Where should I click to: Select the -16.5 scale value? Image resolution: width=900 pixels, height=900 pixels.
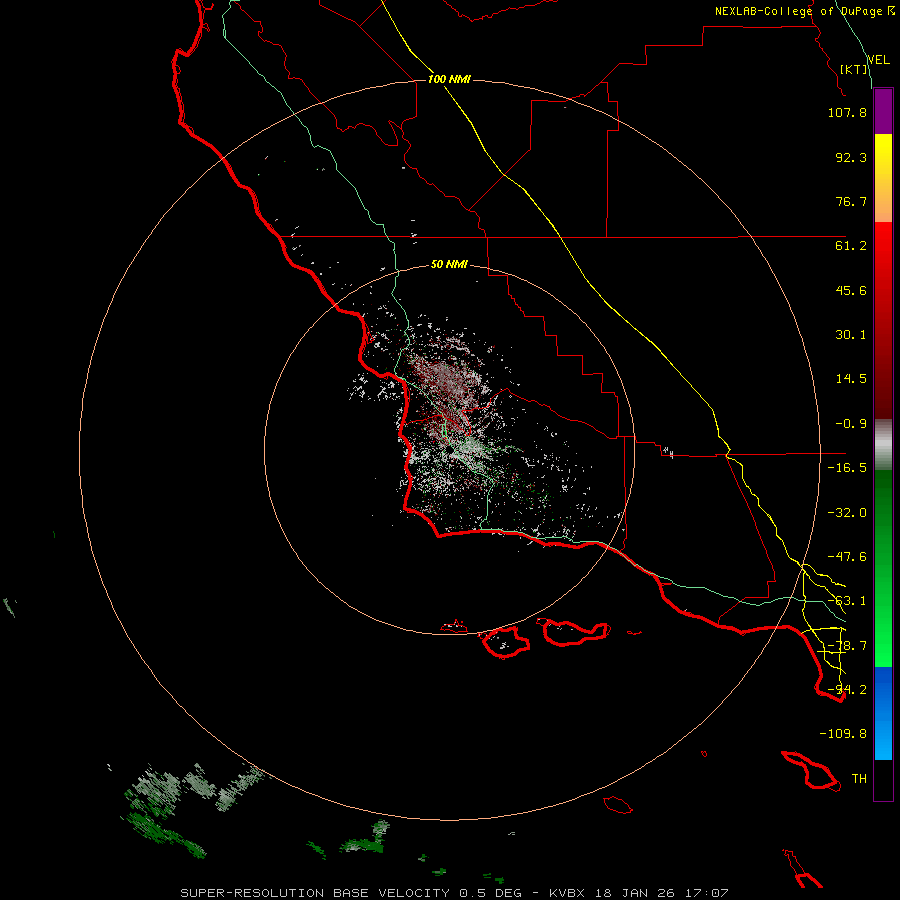847,468
